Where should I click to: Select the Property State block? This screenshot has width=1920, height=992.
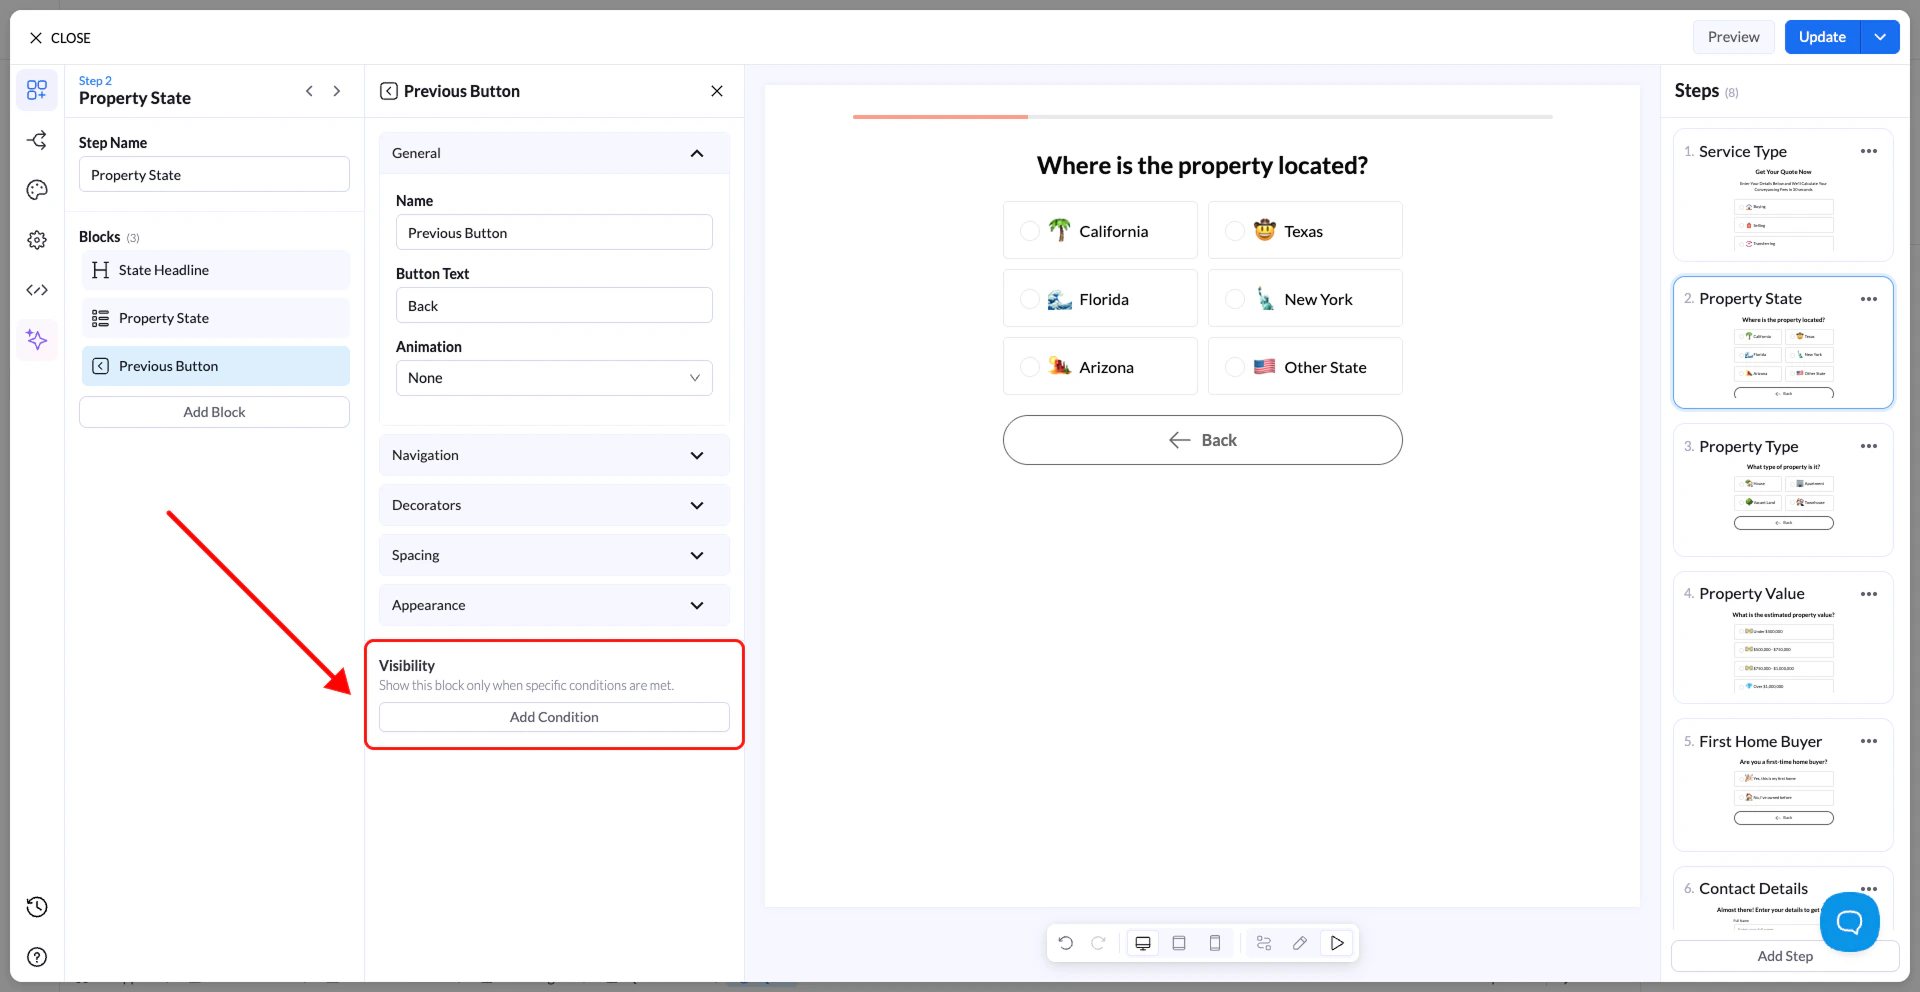[x=215, y=318]
